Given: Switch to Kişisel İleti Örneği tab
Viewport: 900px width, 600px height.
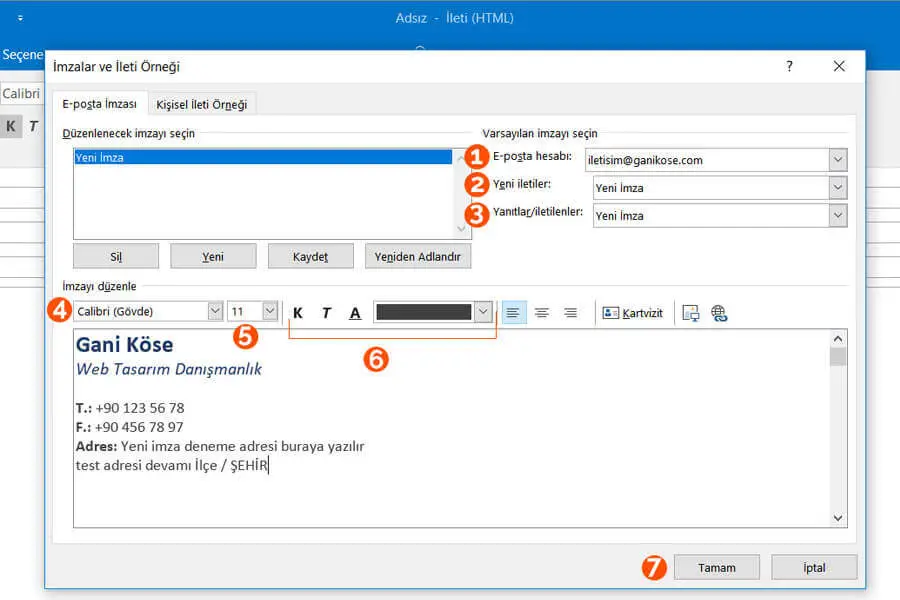Looking at the screenshot, I should coord(201,104).
